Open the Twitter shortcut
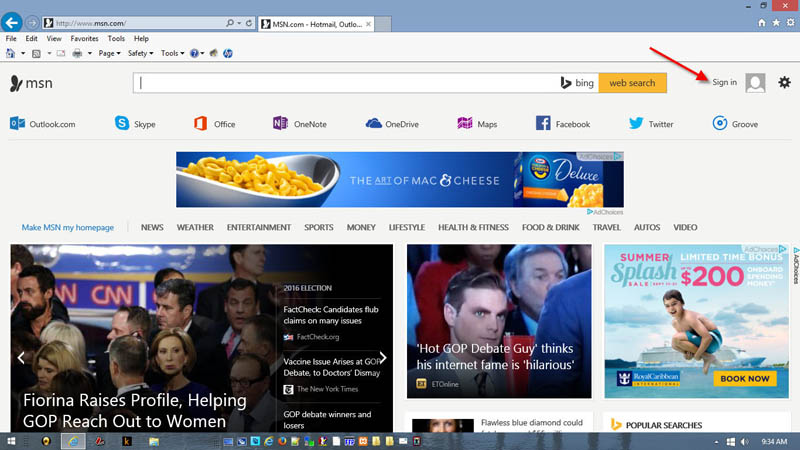Image resolution: width=800 pixels, height=450 pixels. click(x=651, y=124)
